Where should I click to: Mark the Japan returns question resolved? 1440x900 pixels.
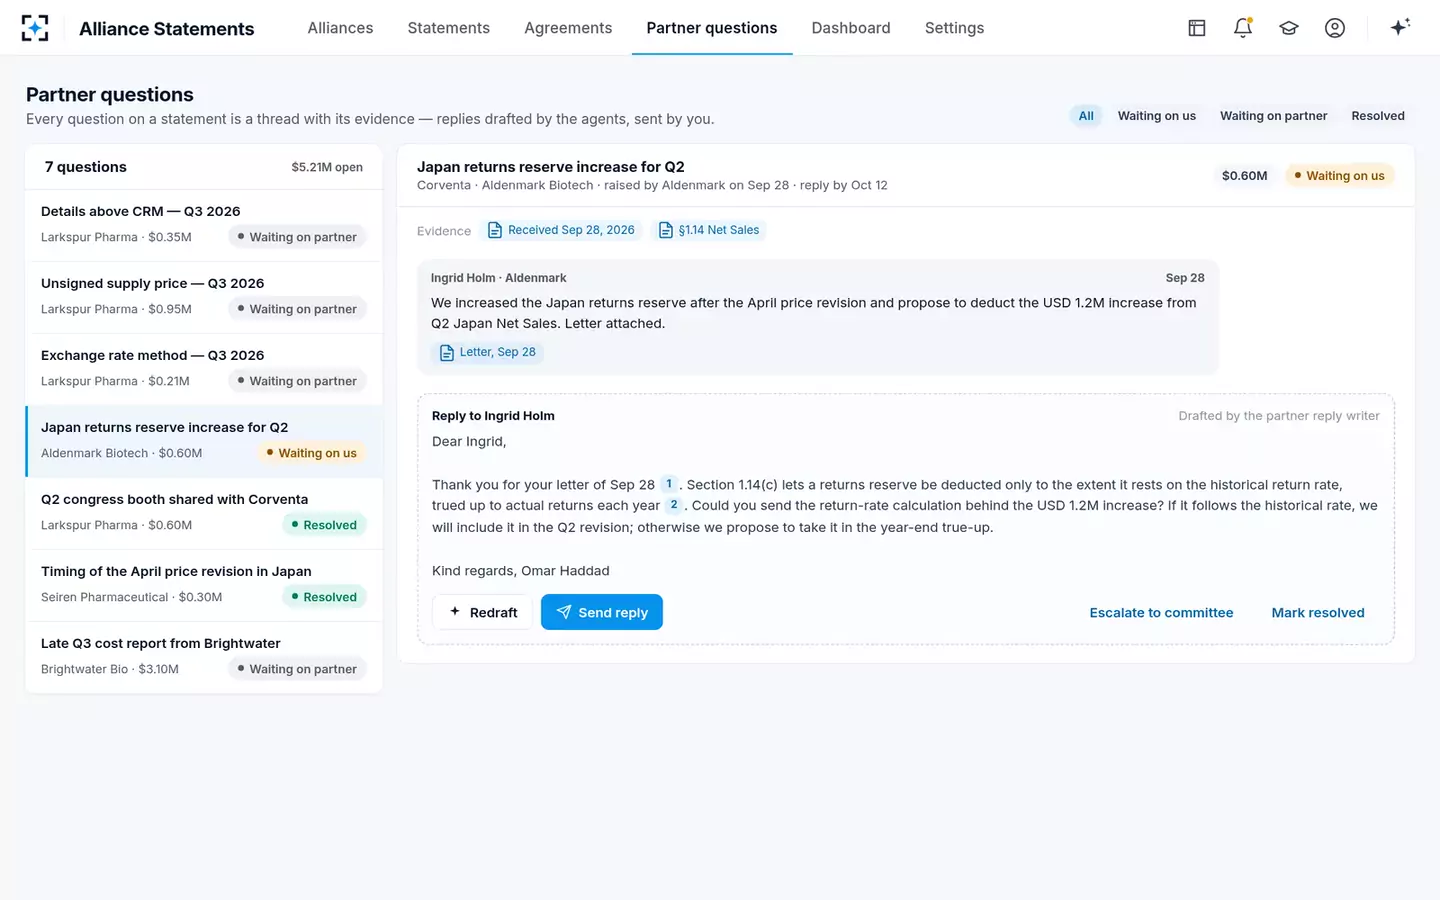coord(1318,613)
